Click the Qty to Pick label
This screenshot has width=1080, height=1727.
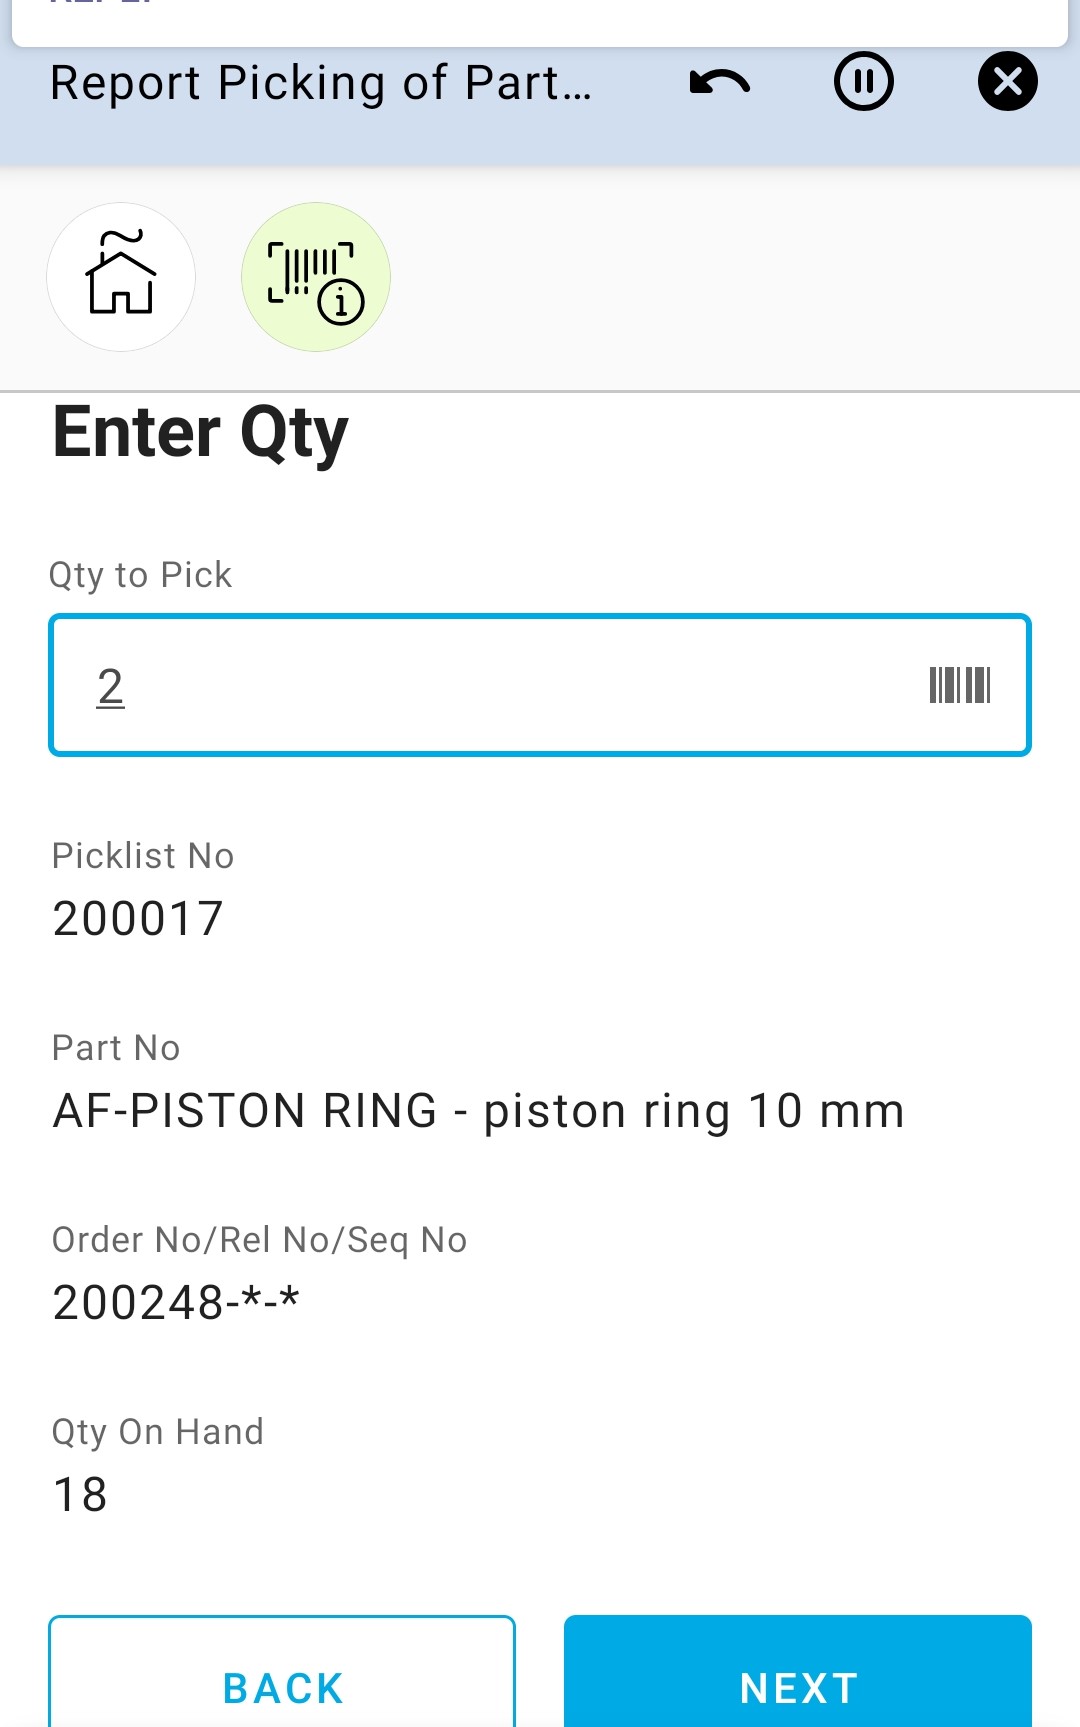140,575
